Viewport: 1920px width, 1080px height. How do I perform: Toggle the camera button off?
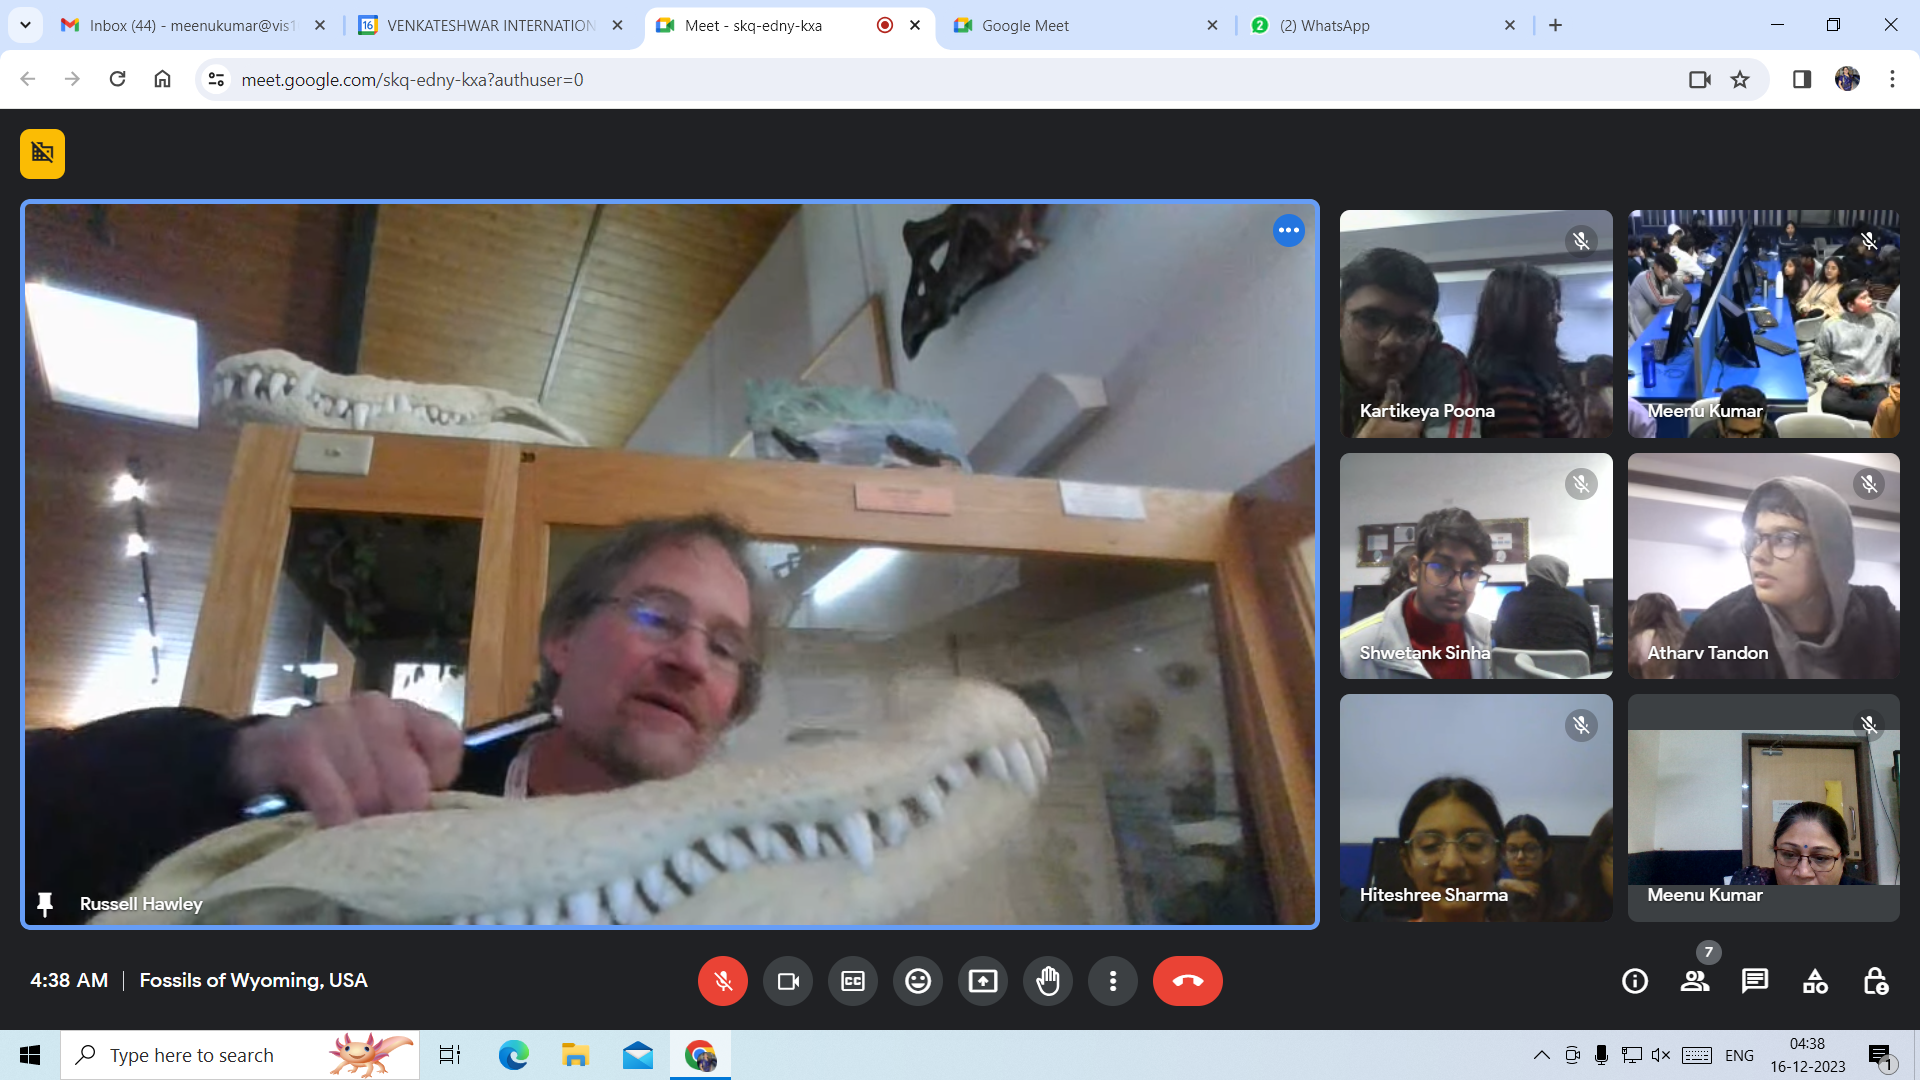tap(788, 981)
